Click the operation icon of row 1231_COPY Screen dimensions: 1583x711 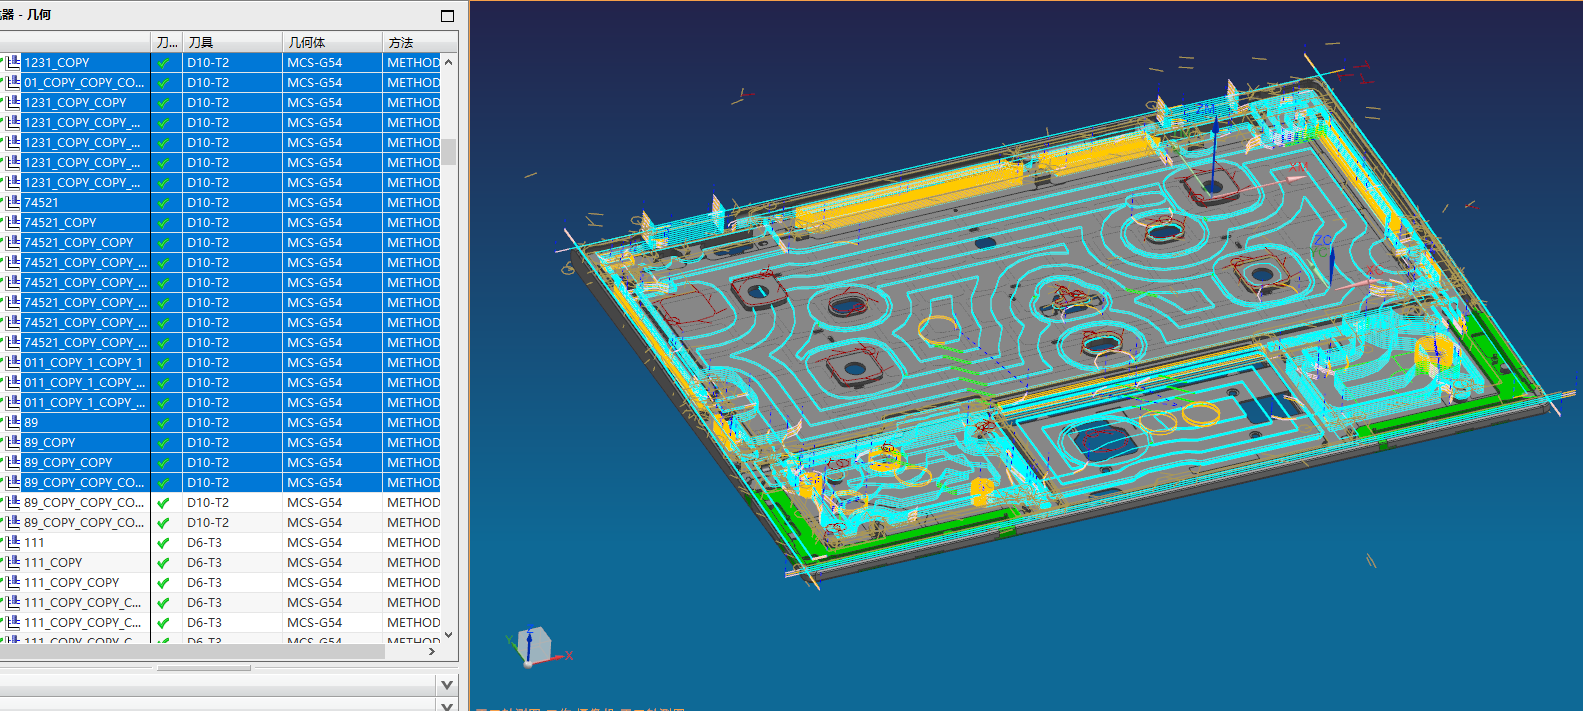coord(13,62)
